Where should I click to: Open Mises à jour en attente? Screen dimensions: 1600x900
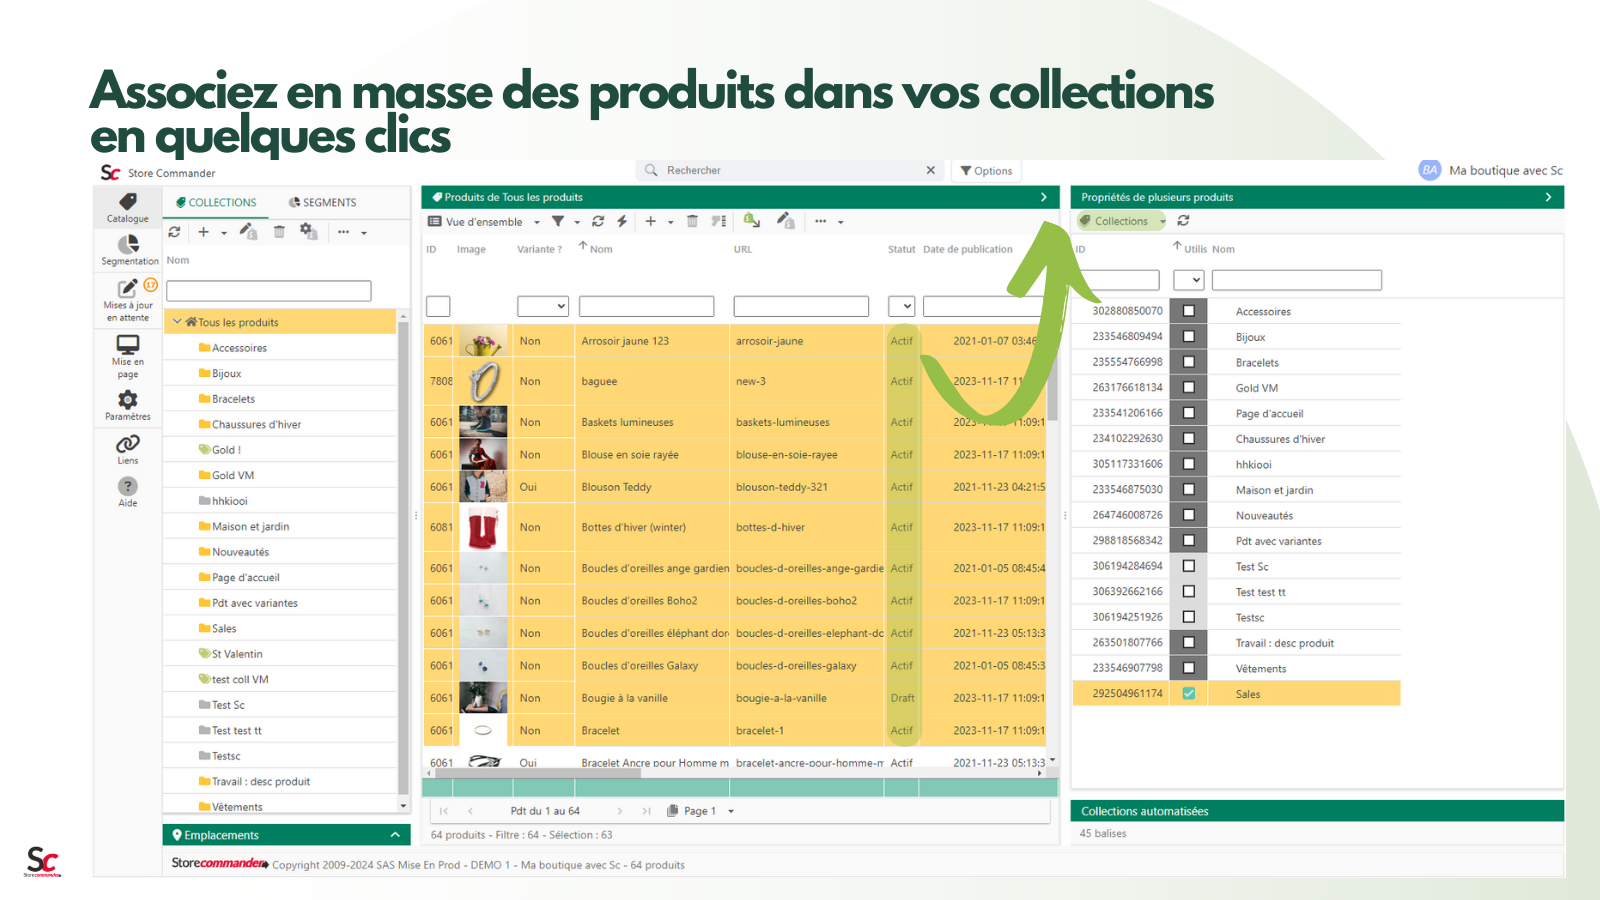click(x=128, y=301)
